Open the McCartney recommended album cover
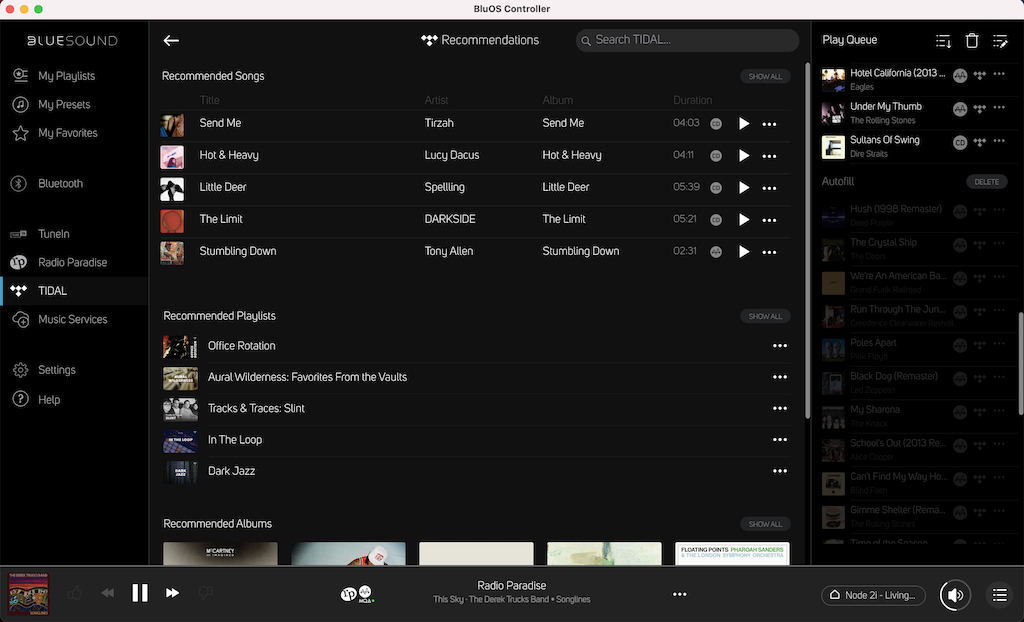Screen dimensions: 1024x622 coord(220,553)
